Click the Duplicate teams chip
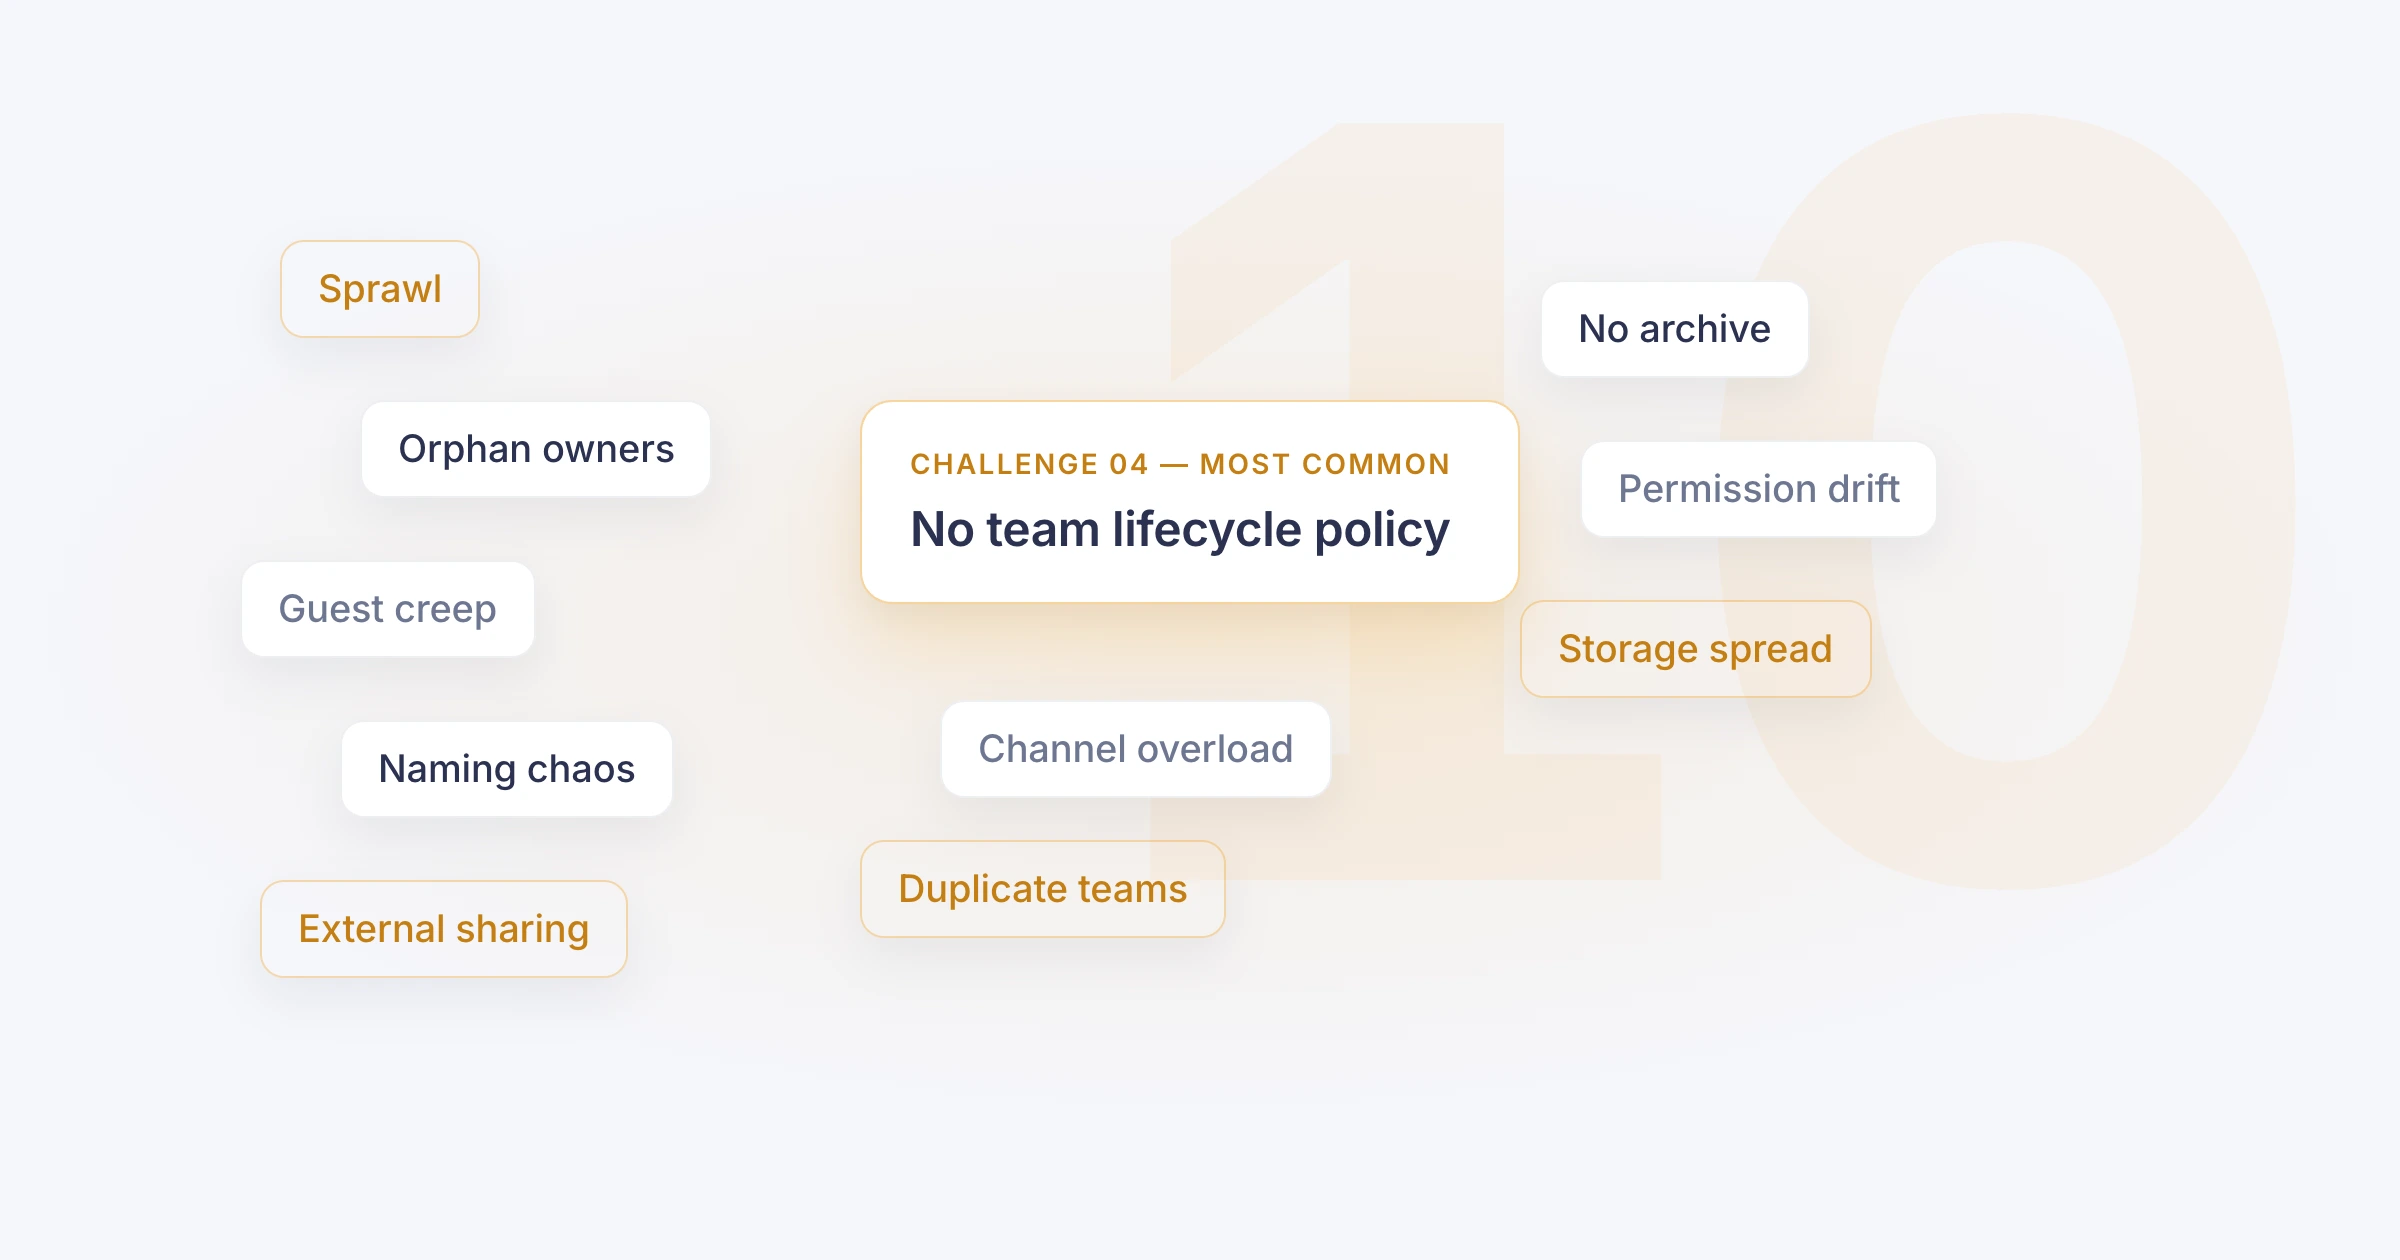This screenshot has width=2400, height=1260. [1043, 889]
